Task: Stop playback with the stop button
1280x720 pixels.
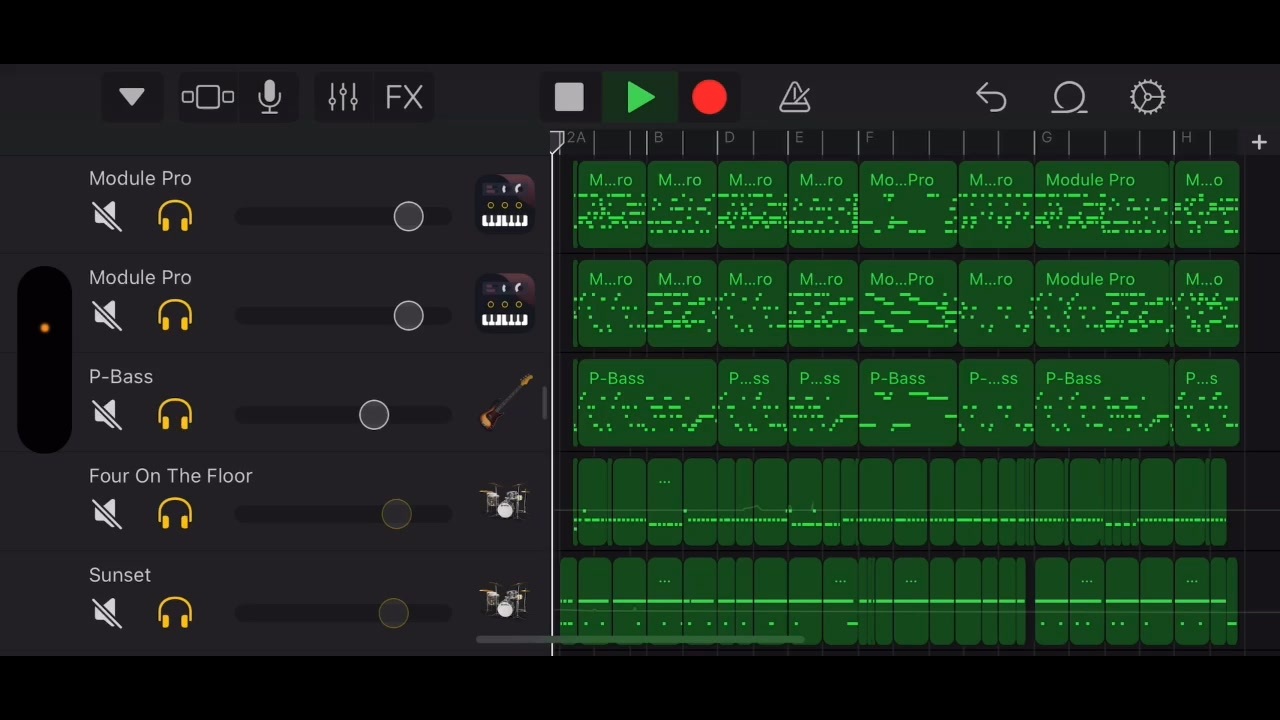Action: 569,97
